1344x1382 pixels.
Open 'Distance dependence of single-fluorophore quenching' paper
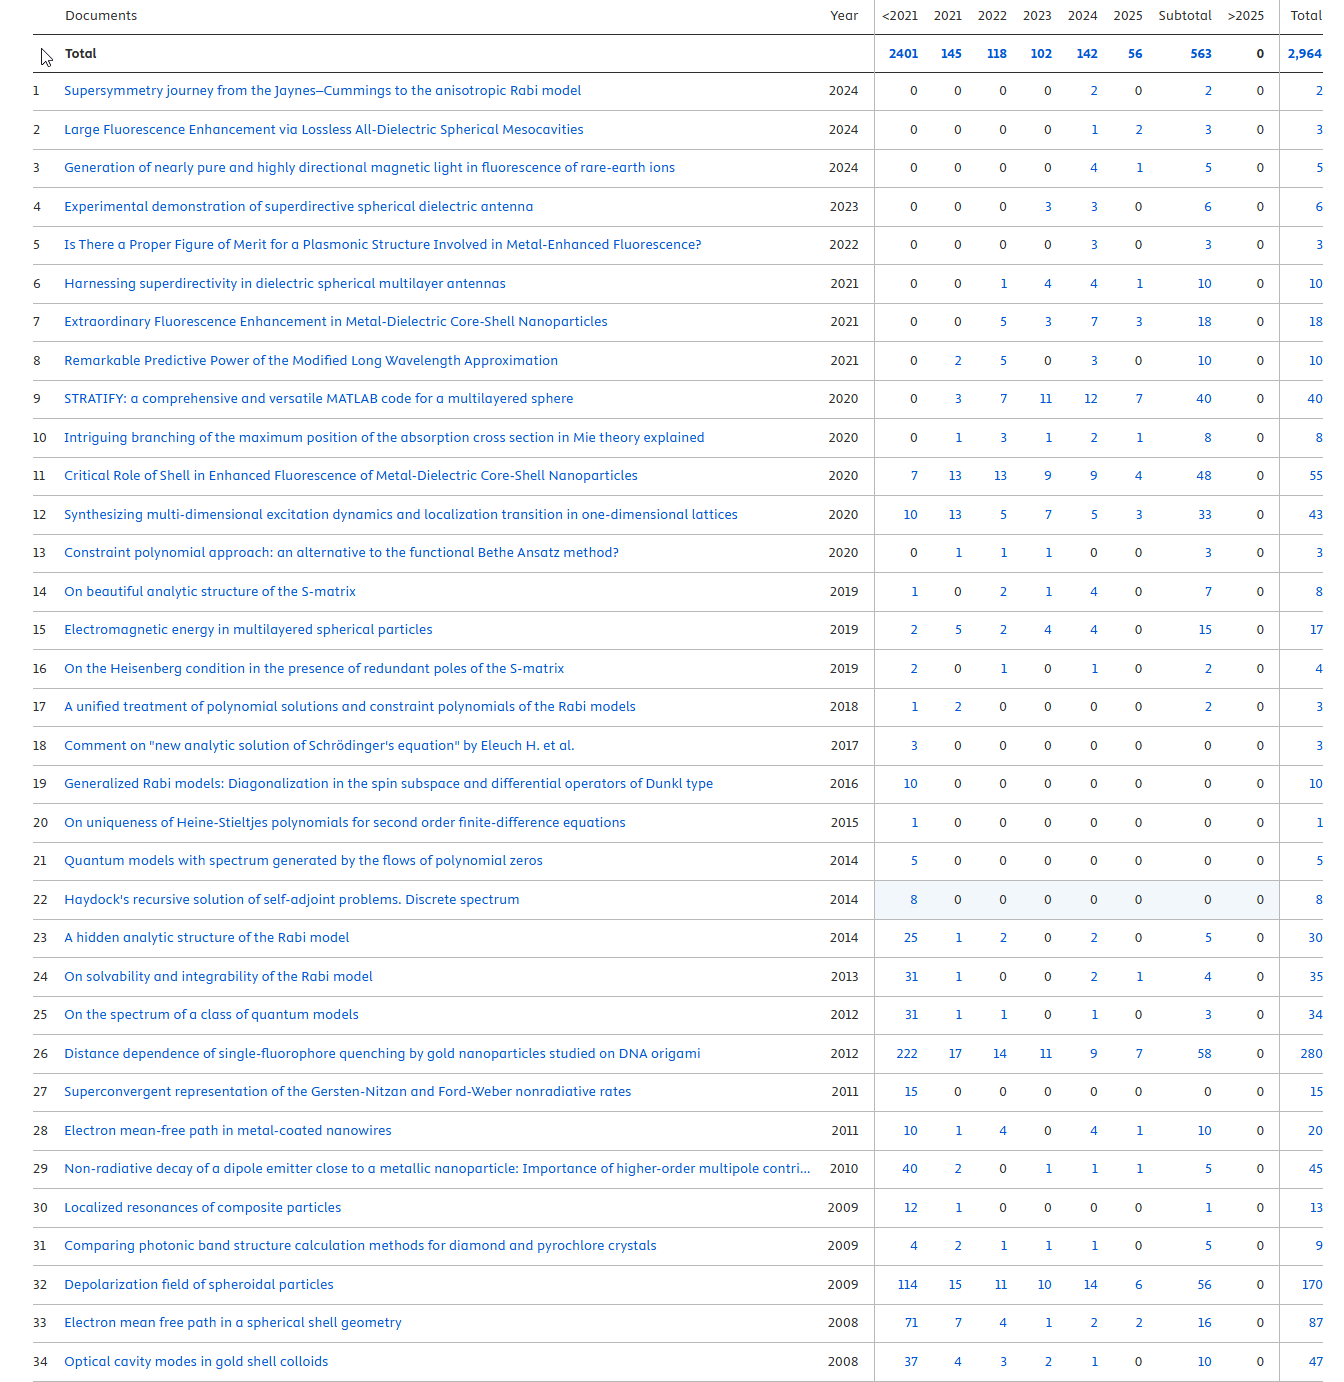382,1054
